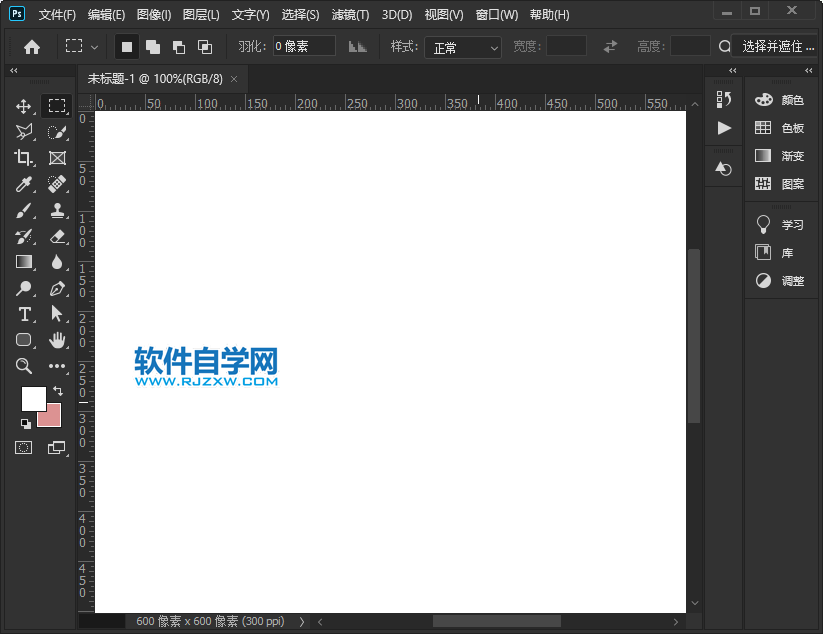Grab the Zoom tool
Viewport: 823px width, 634px height.
(x=23, y=366)
